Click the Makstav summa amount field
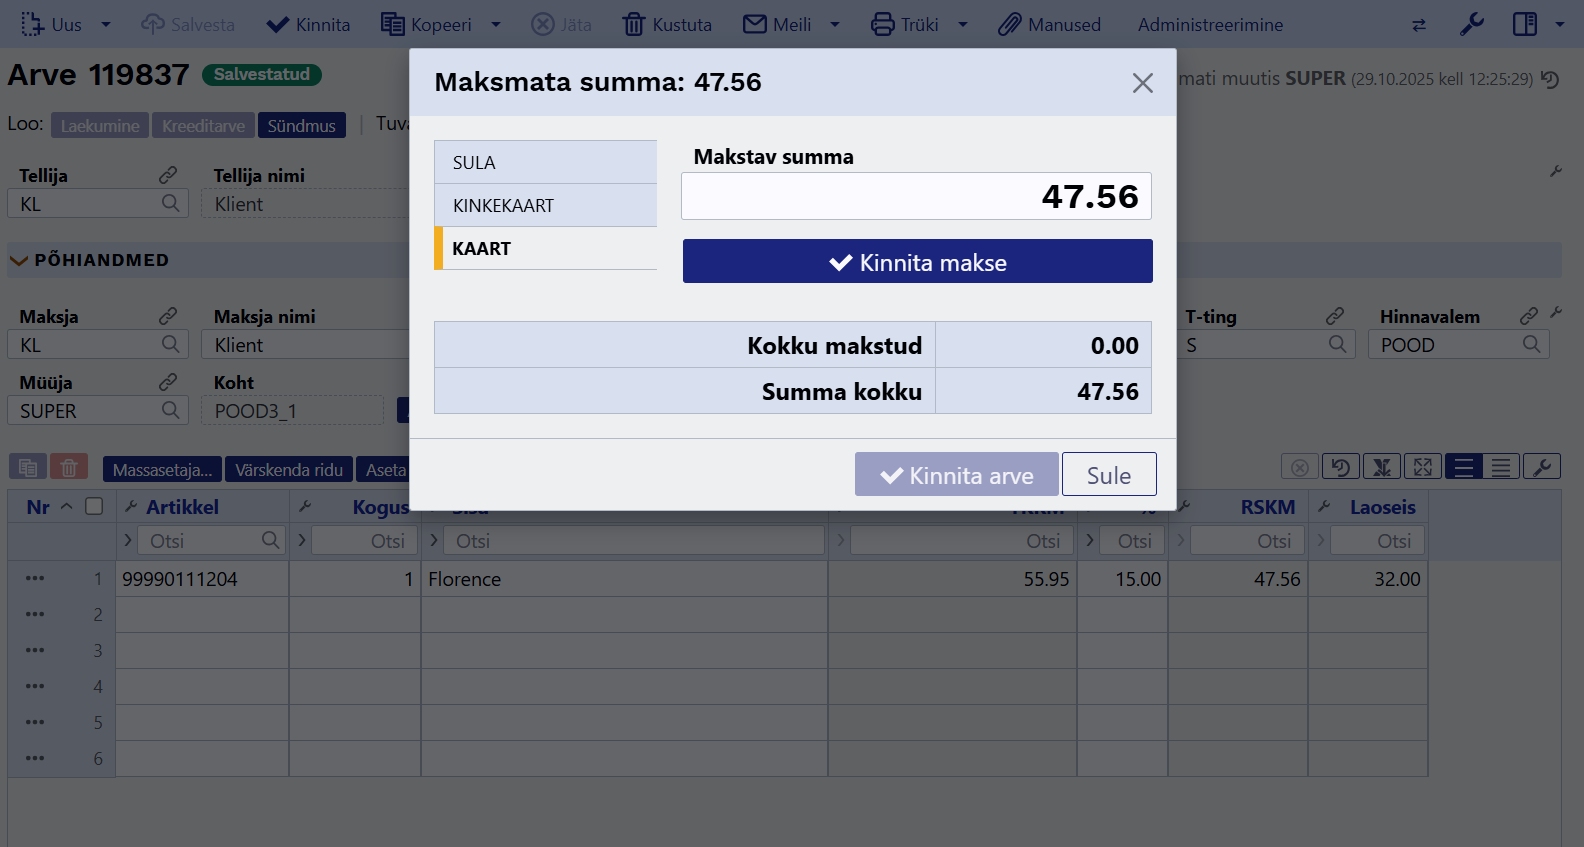Viewport: 1584px width, 847px height. click(916, 196)
